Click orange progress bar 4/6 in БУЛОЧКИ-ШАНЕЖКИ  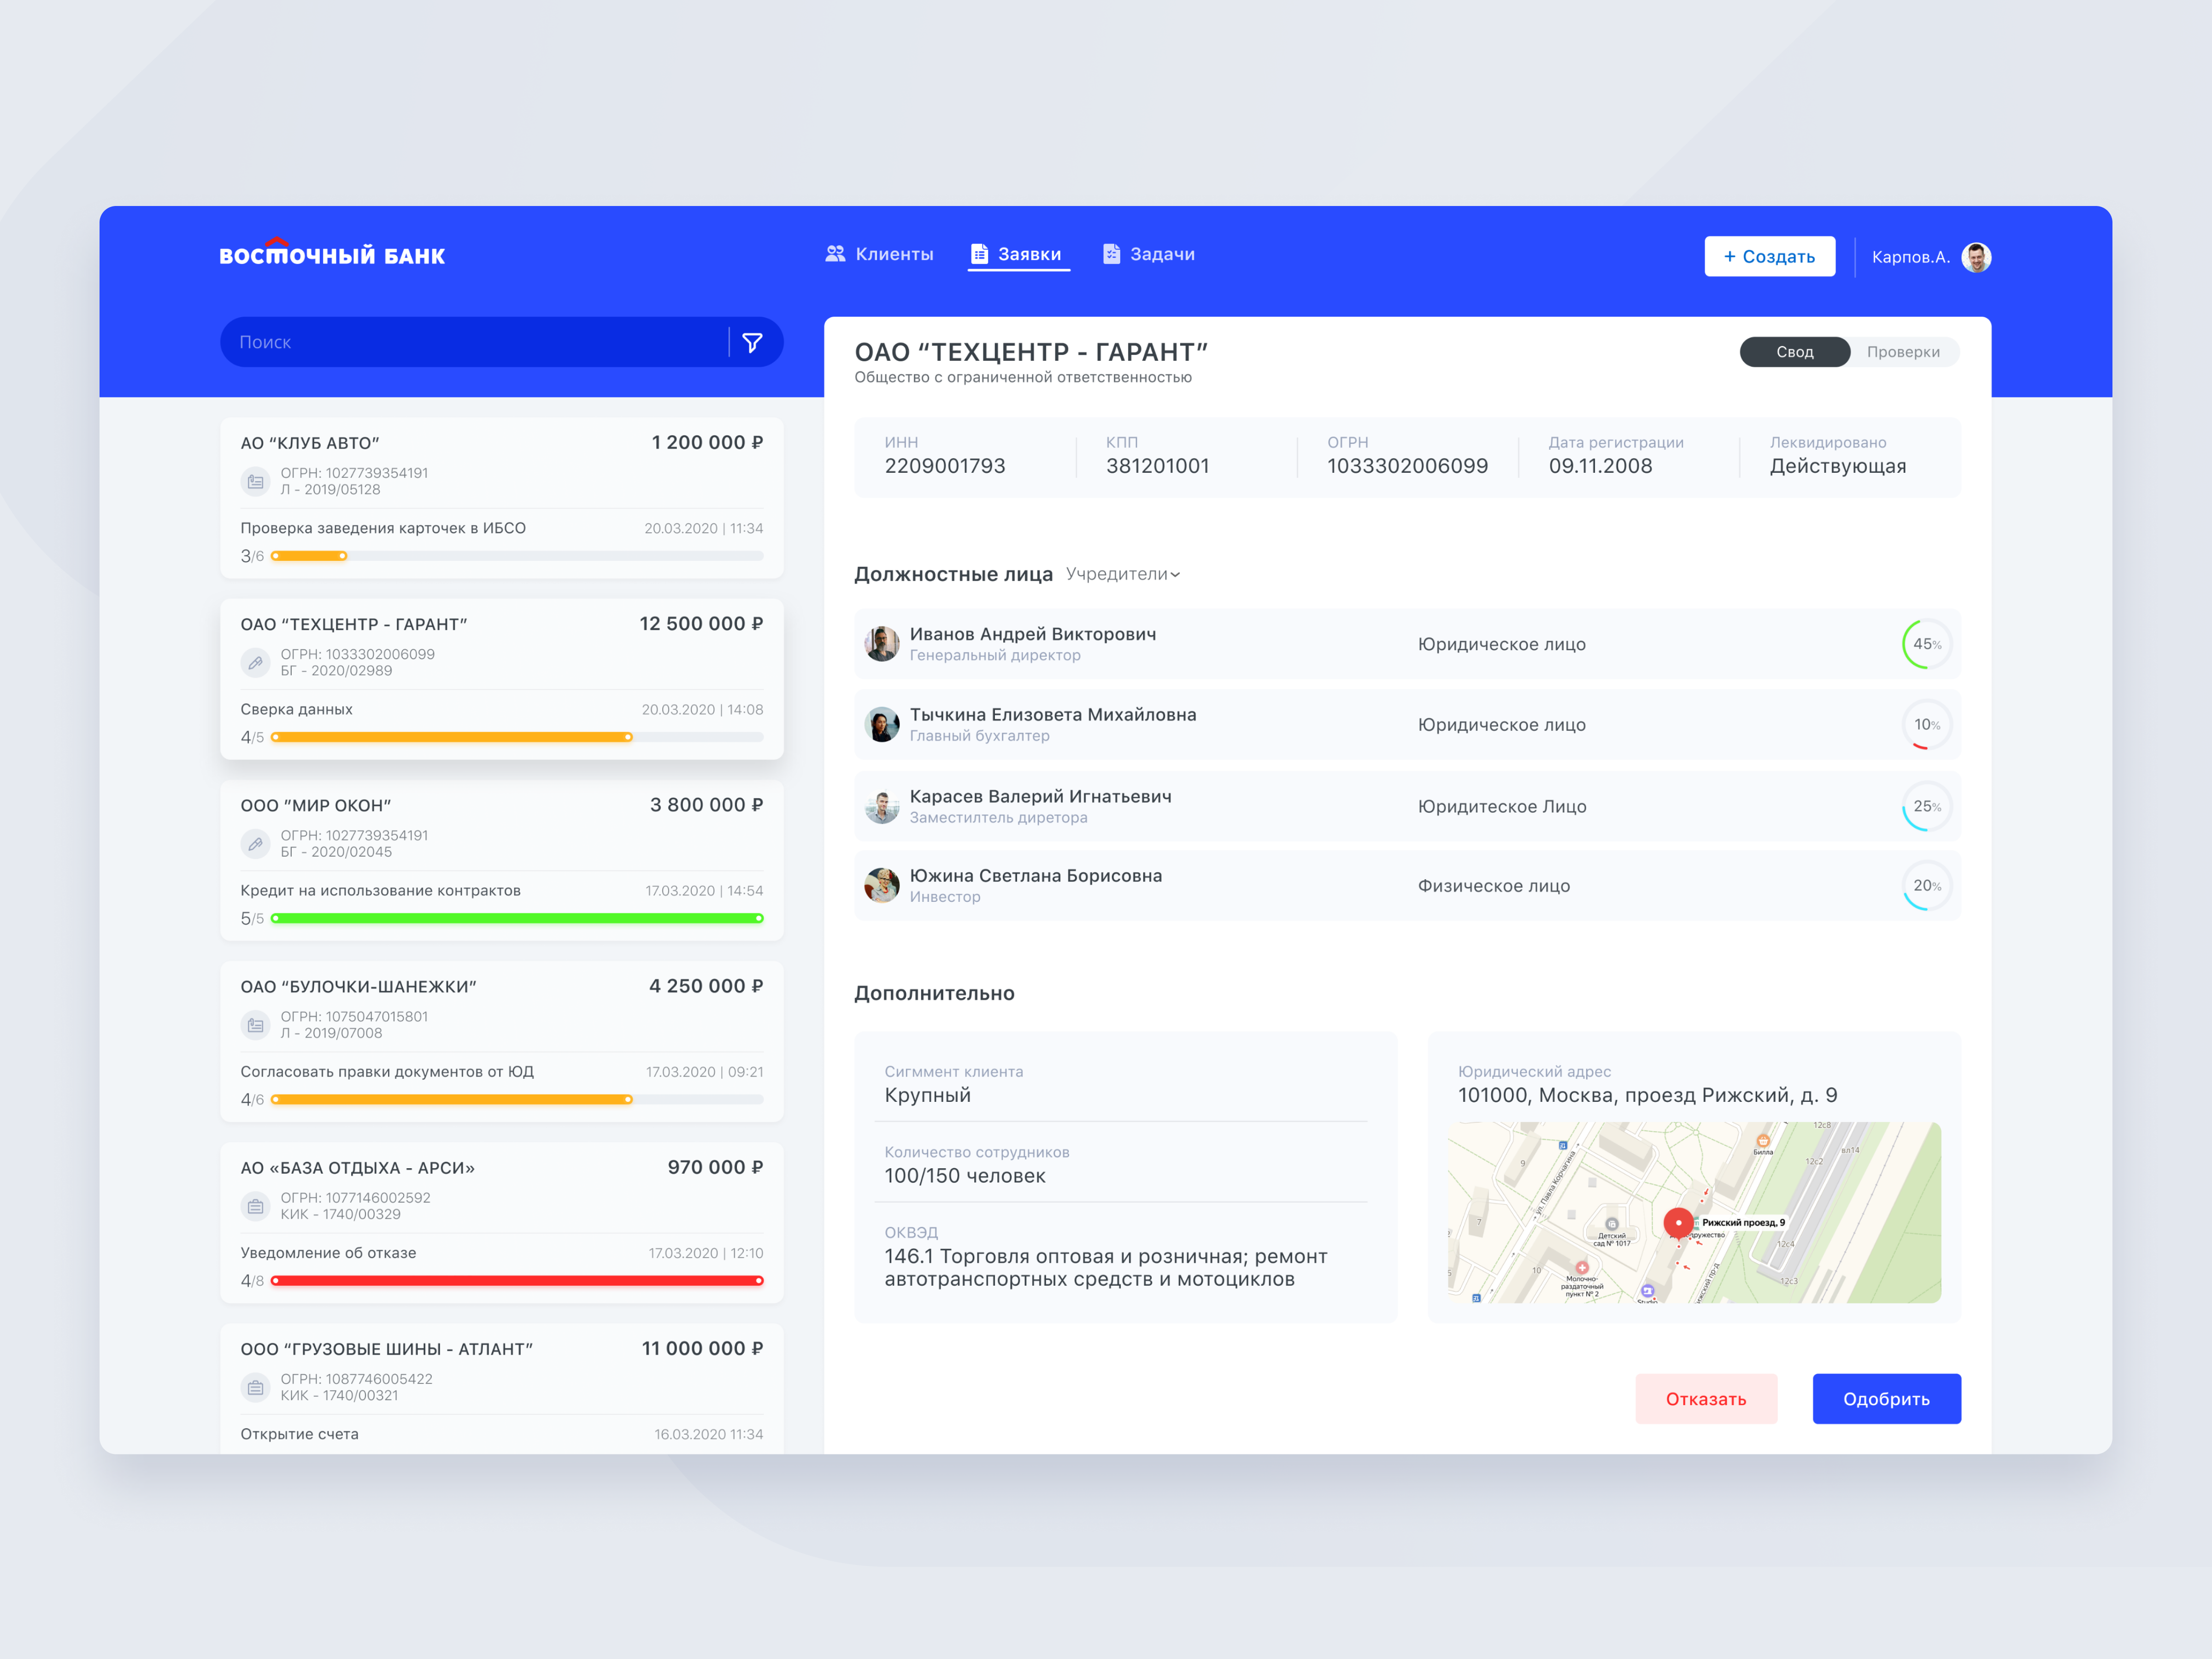click(x=517, y=1099)
